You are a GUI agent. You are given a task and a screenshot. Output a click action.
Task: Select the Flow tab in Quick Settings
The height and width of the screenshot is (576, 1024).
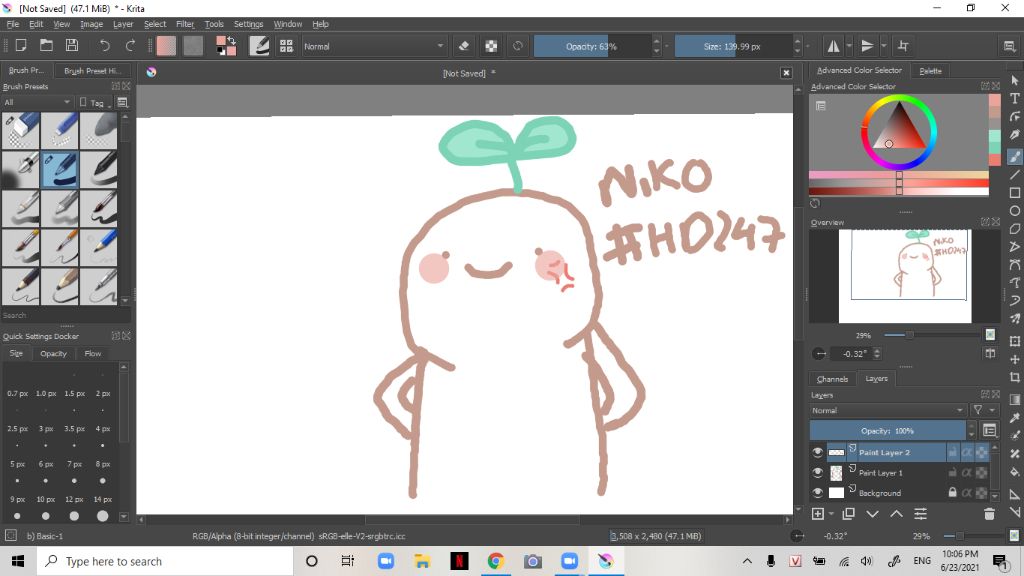pyautogui.click(x=93, y=353)
